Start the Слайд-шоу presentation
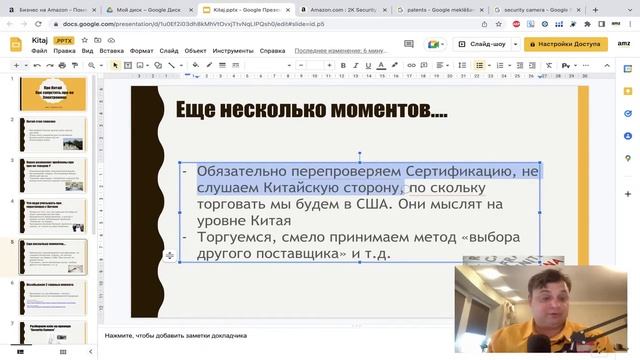The image size is (640, 360). point(483,44)
